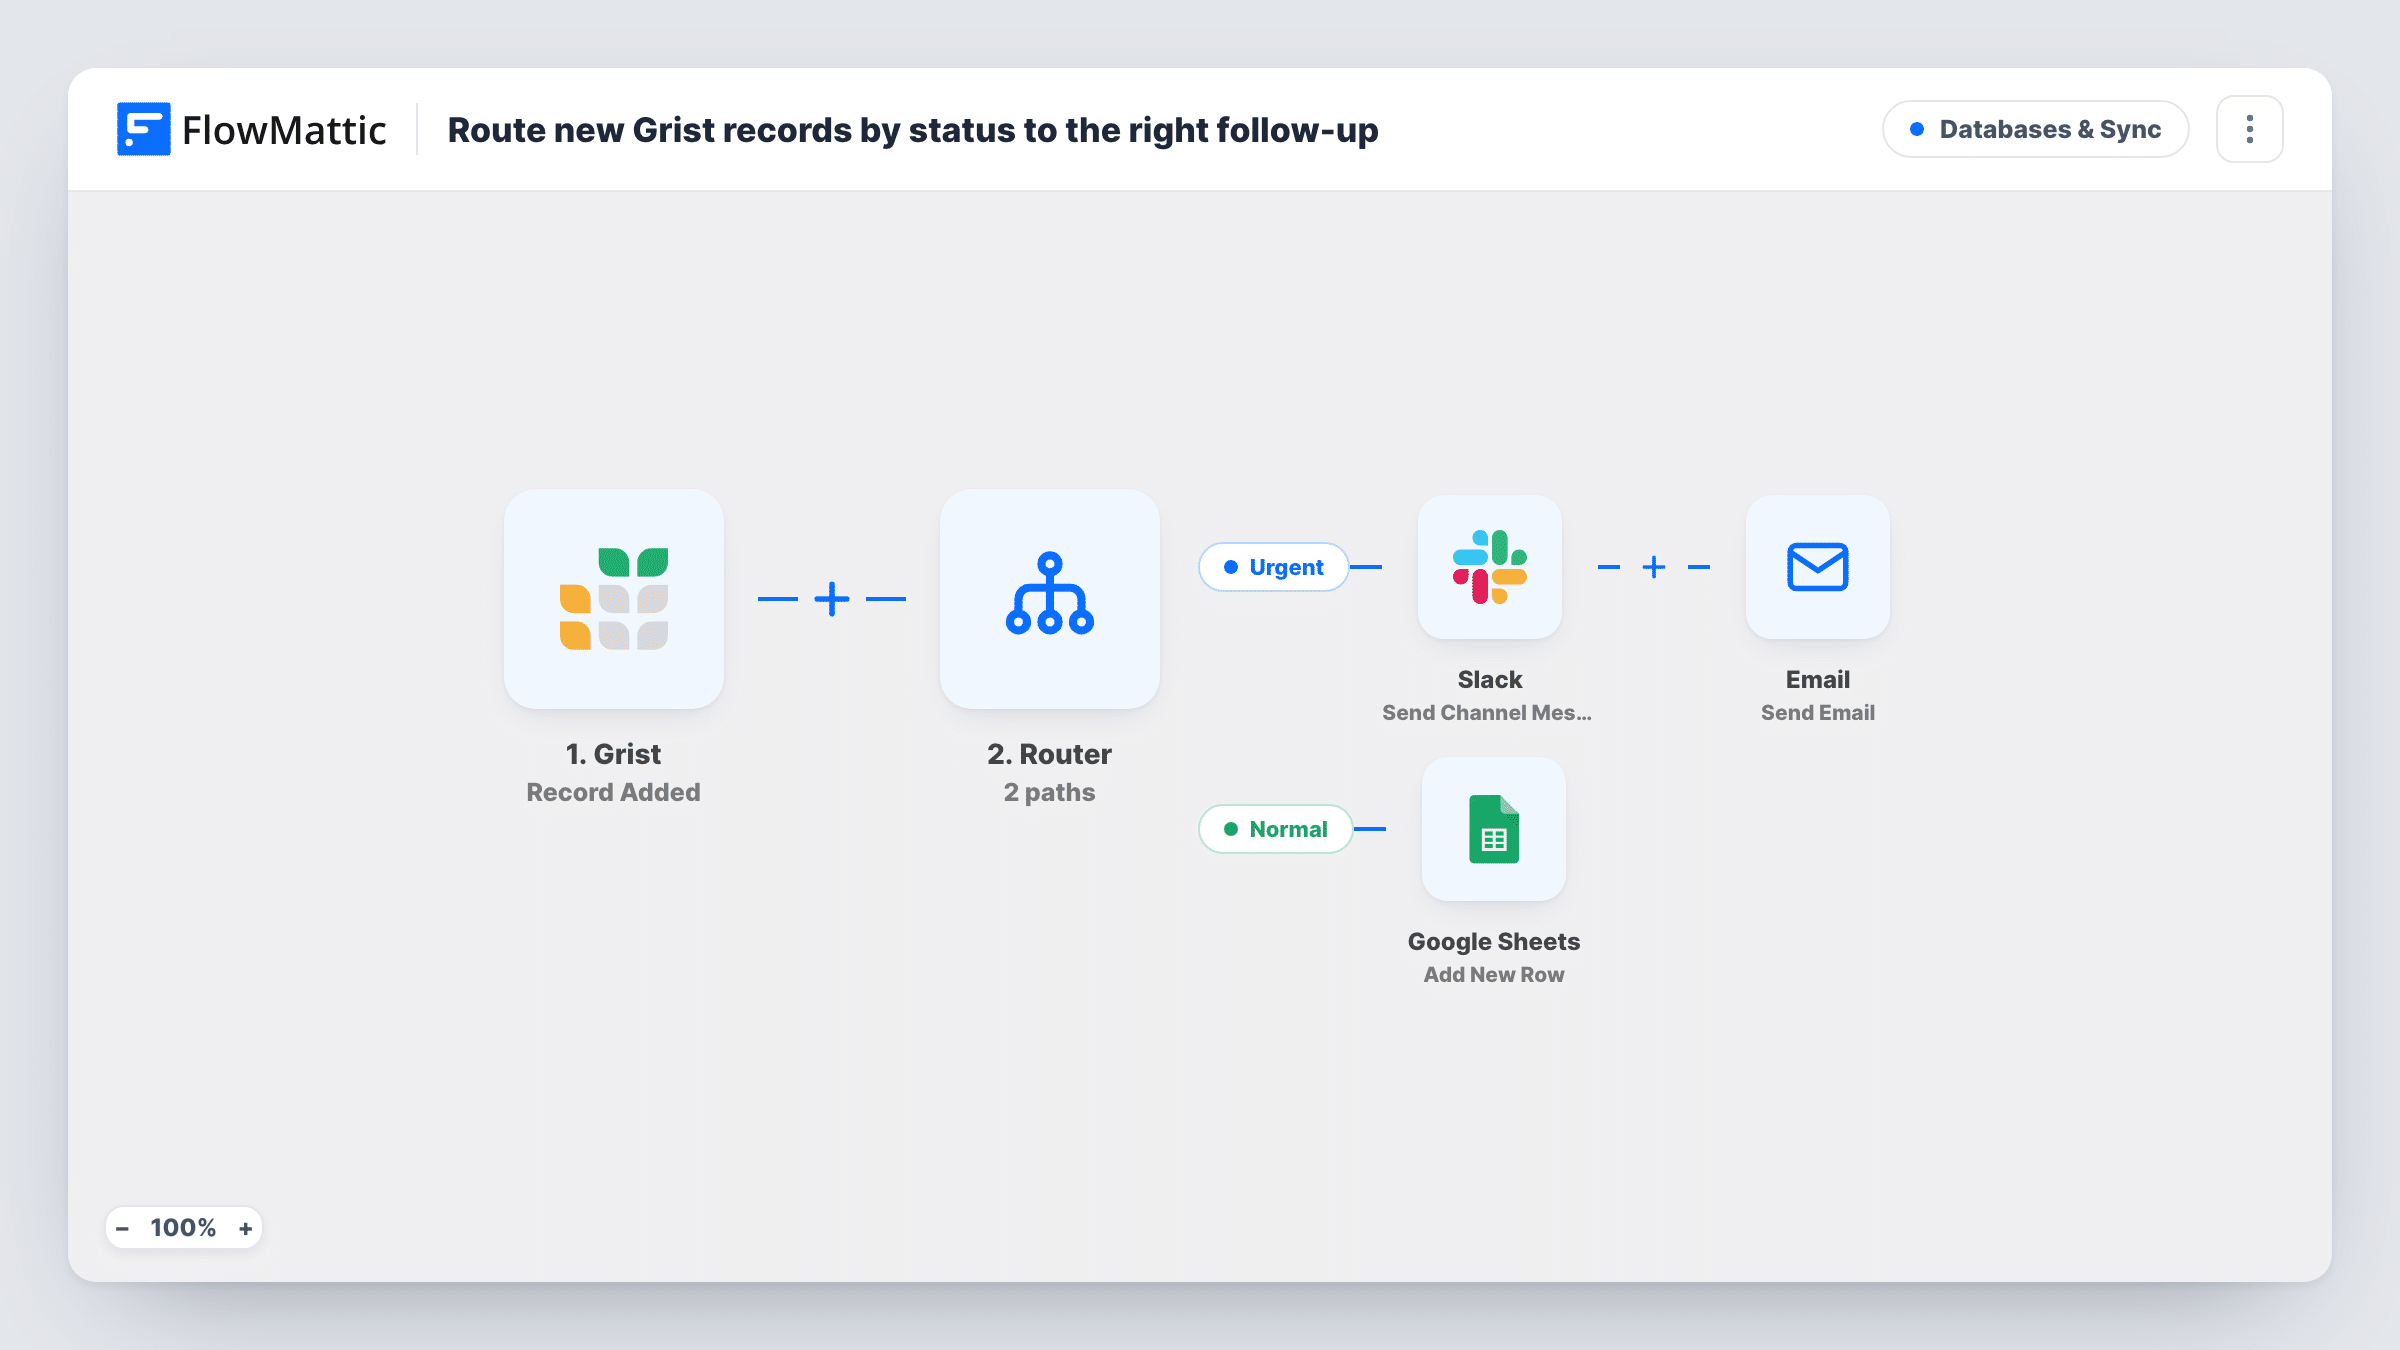Select the Urgent route path label

[1274, 567]
